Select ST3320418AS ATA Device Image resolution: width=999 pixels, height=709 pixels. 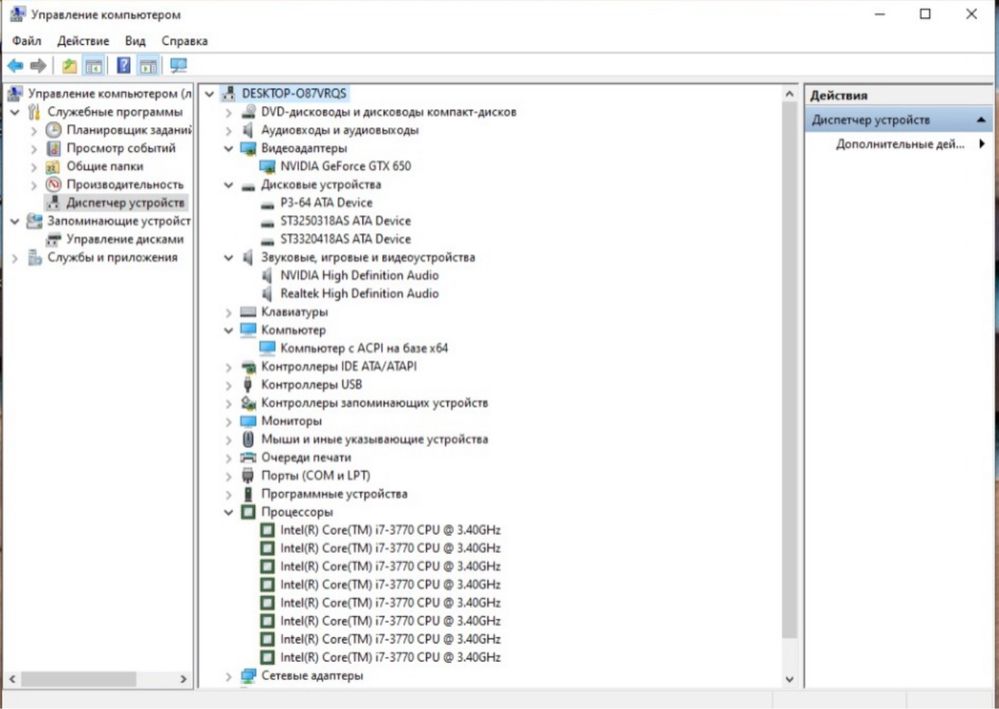coord(345,240)
